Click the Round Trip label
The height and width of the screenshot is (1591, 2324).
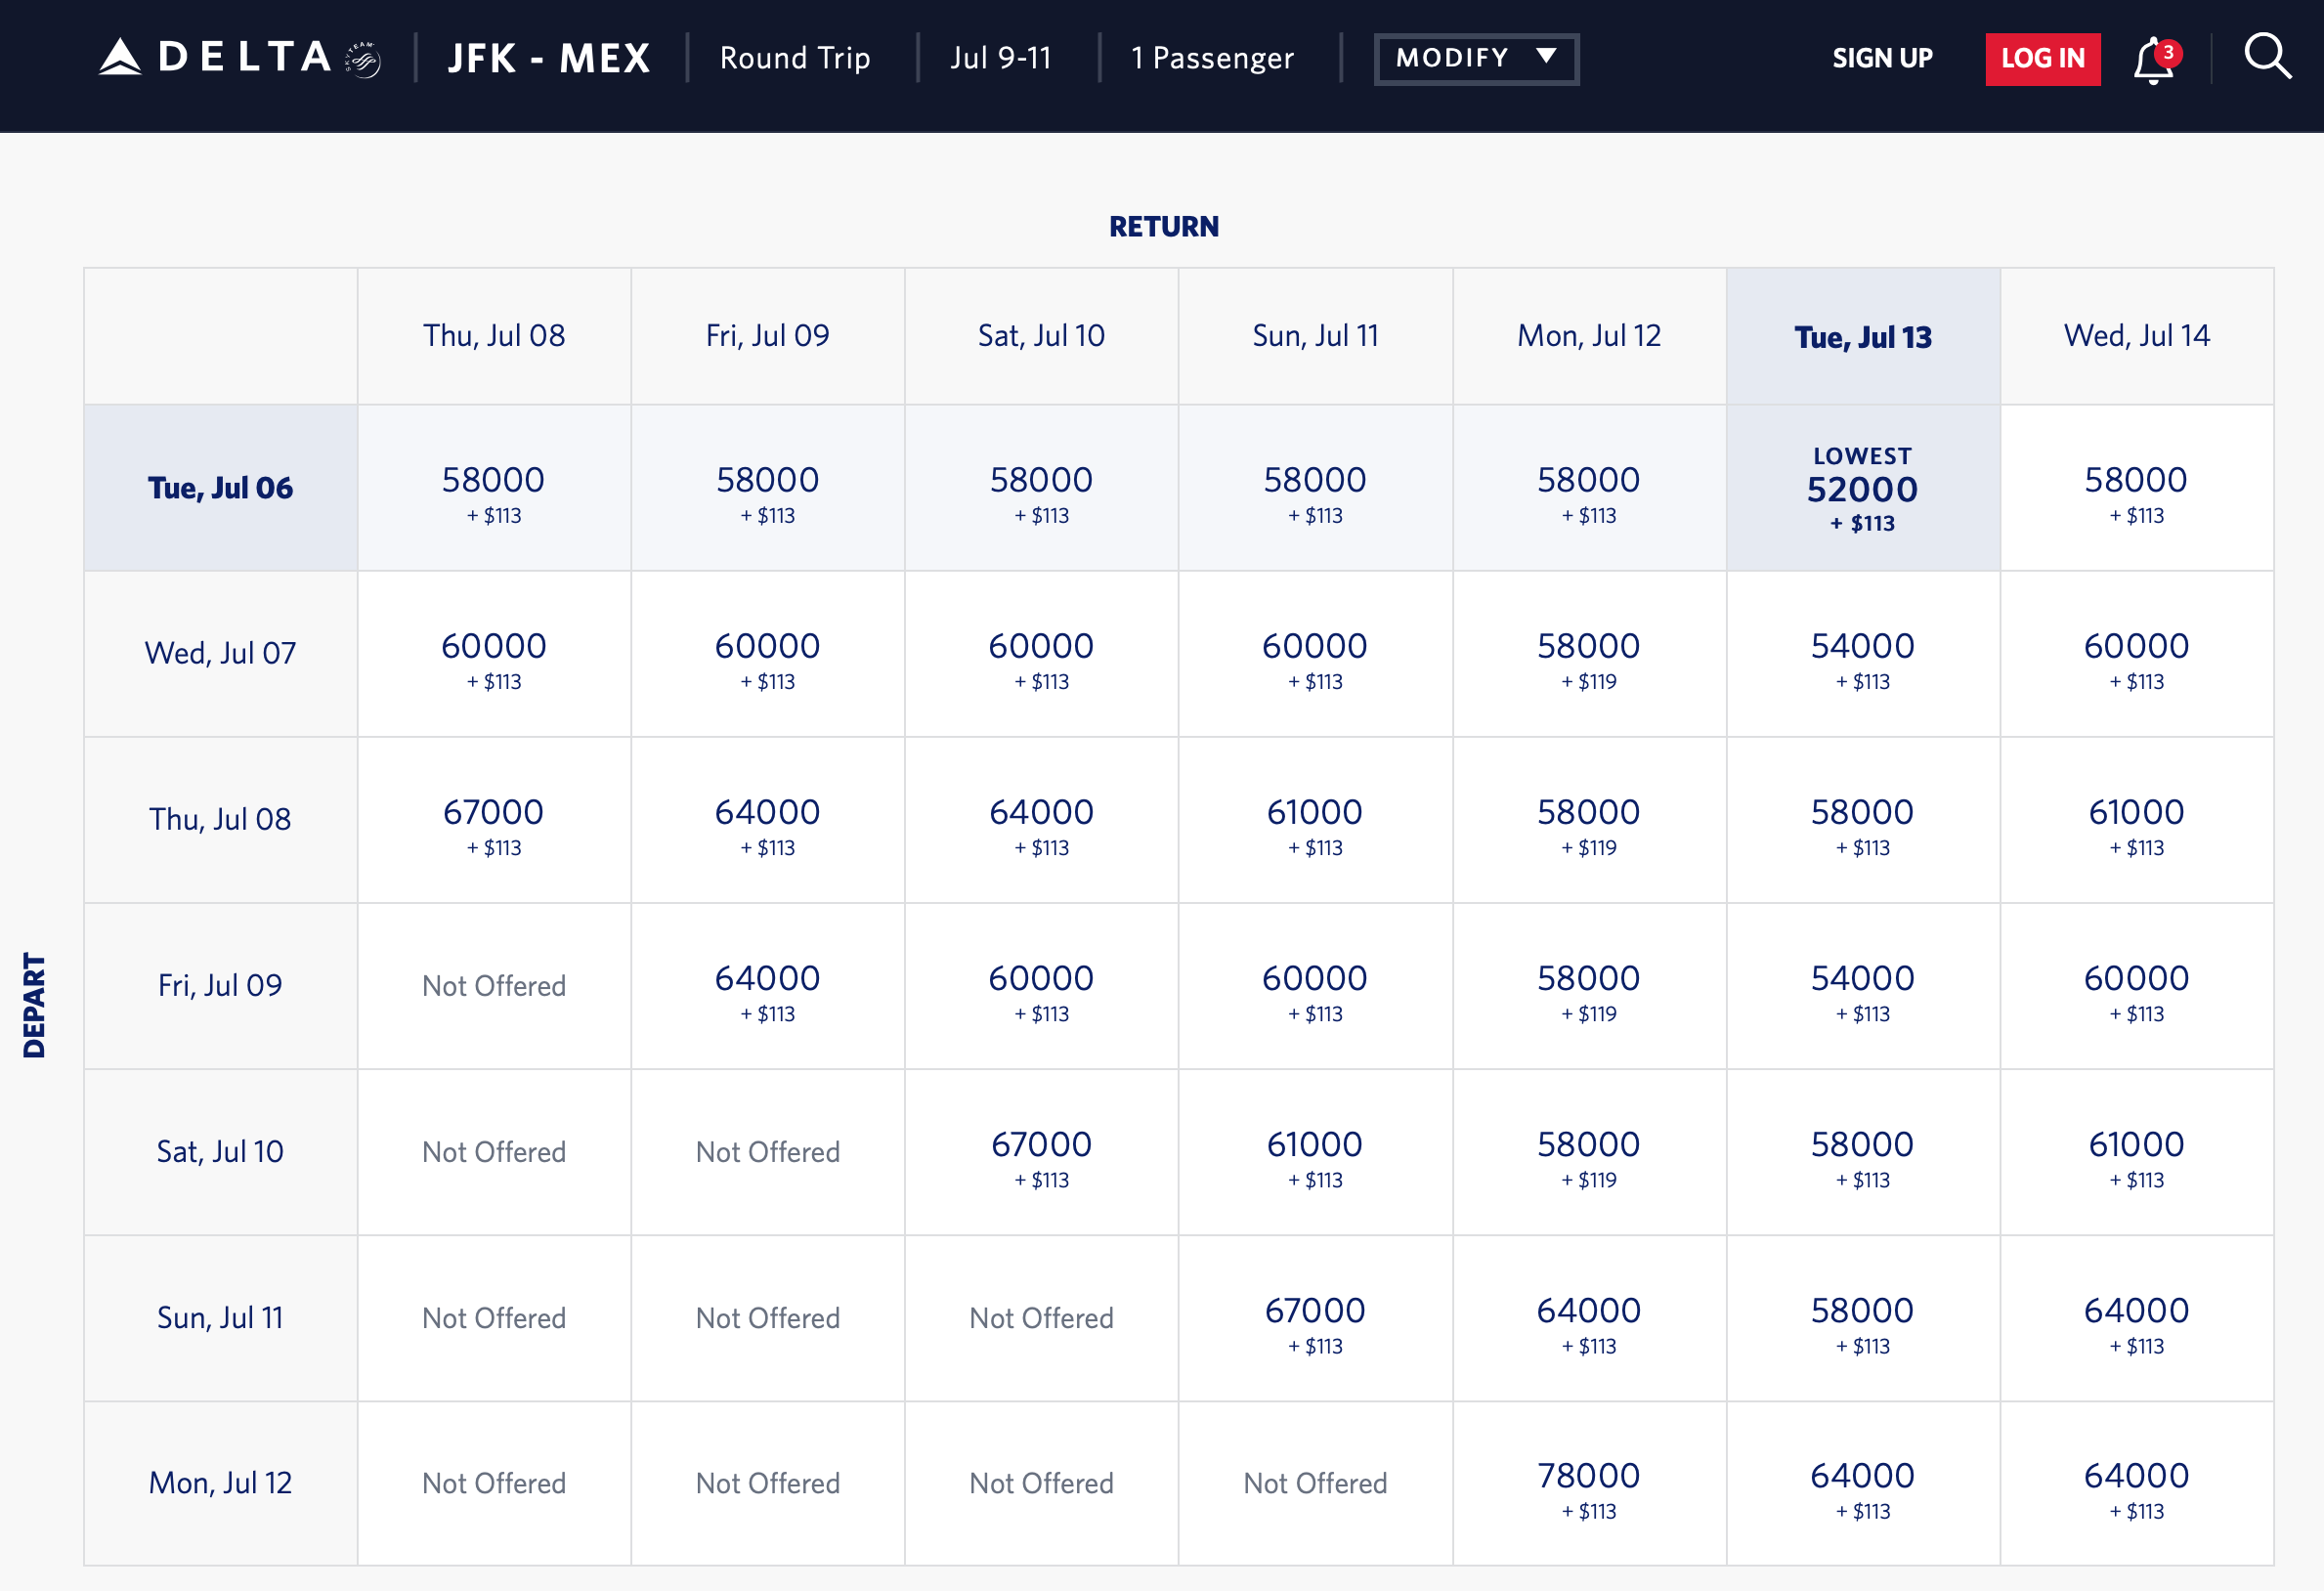[x=794, y=58]
